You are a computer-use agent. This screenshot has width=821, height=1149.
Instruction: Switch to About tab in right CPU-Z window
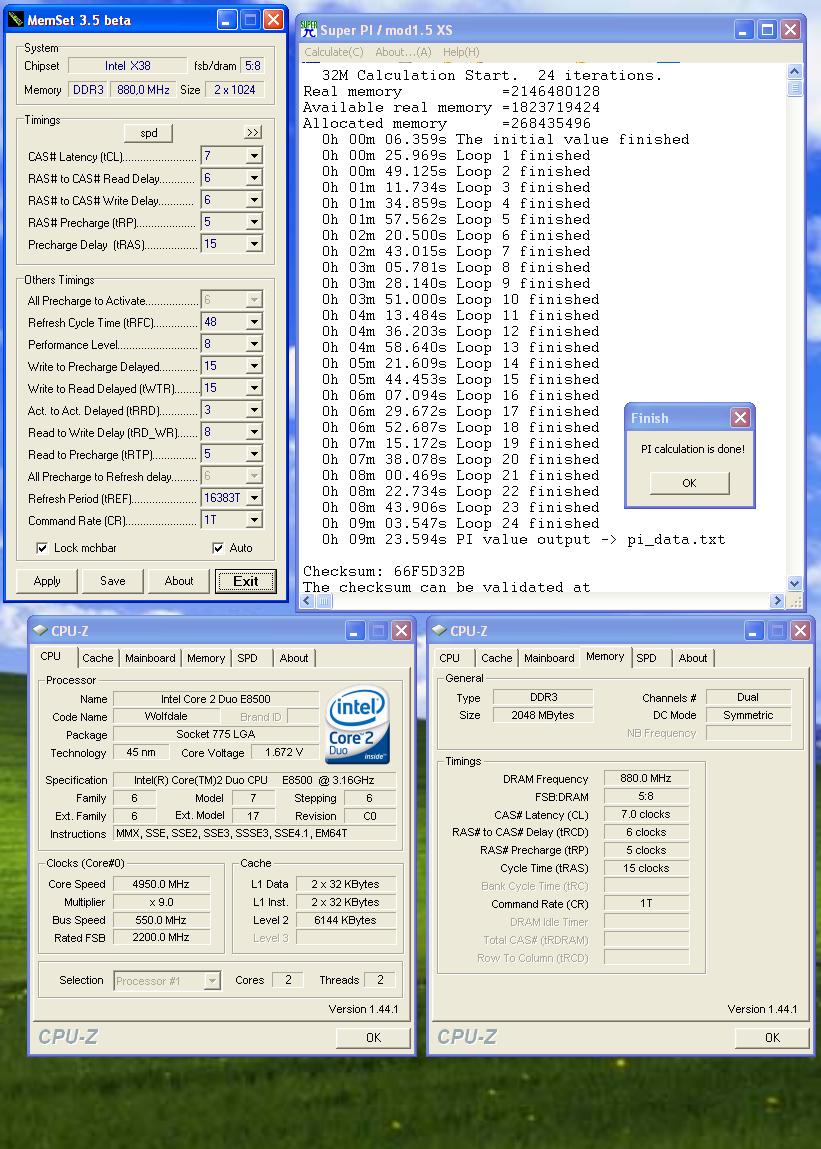point(693,658)
